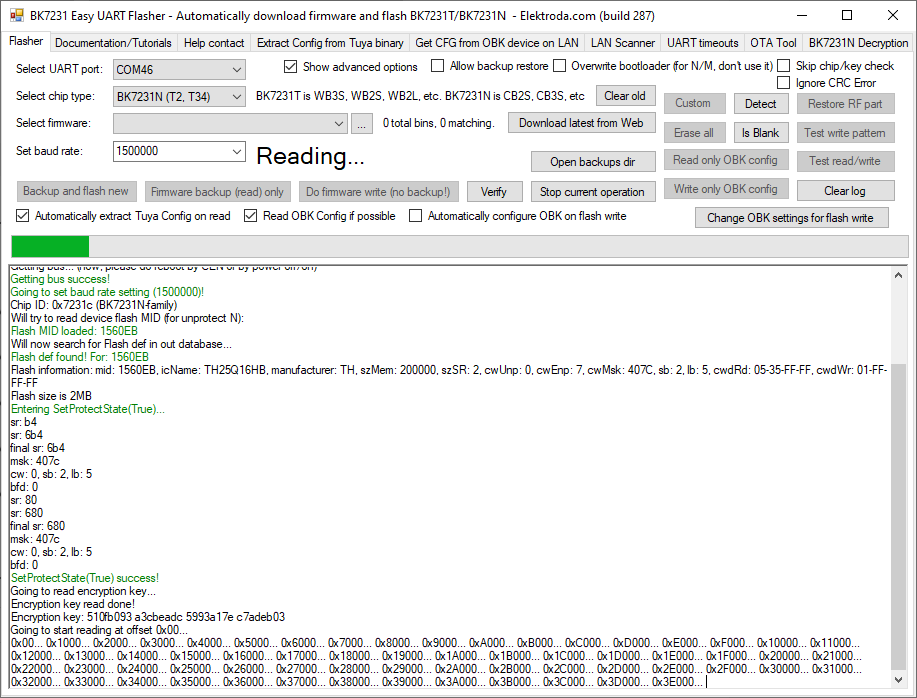Viewport: 917px width, 698px height.
Task: Click Stop current operation button
Action: click(x=593, y=192)
